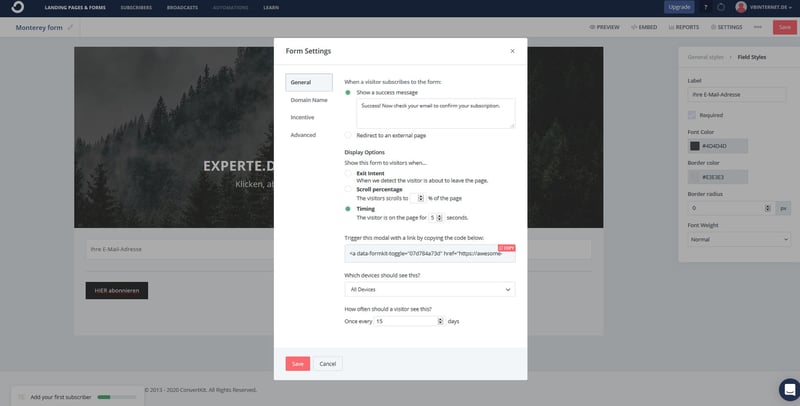
Task: Open the user avatar account menu
Action: tap(741, 7)
